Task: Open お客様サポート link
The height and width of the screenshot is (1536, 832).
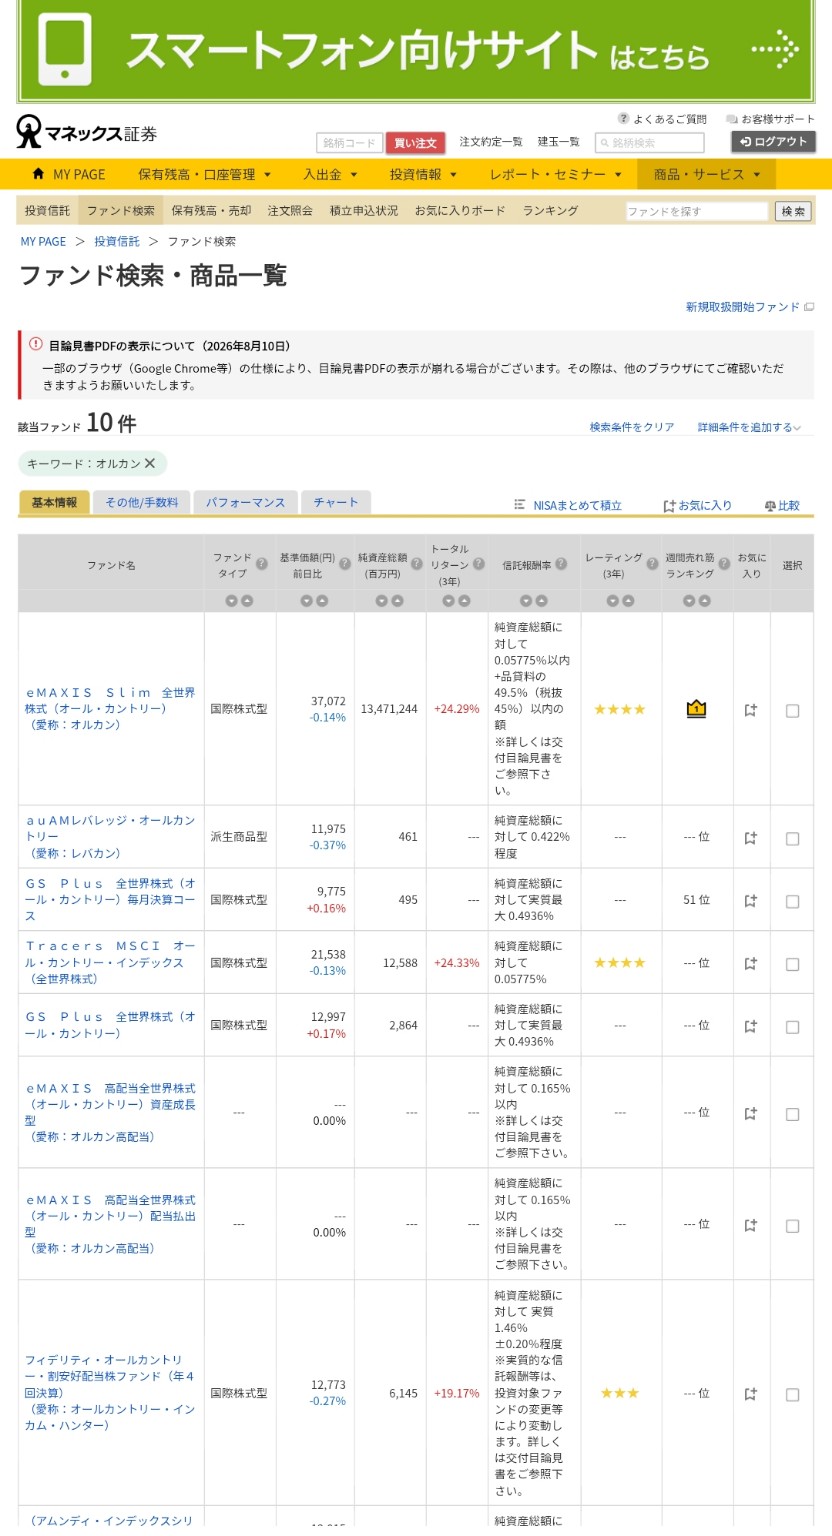Action: pyautogui.click(x=770, y=119)
